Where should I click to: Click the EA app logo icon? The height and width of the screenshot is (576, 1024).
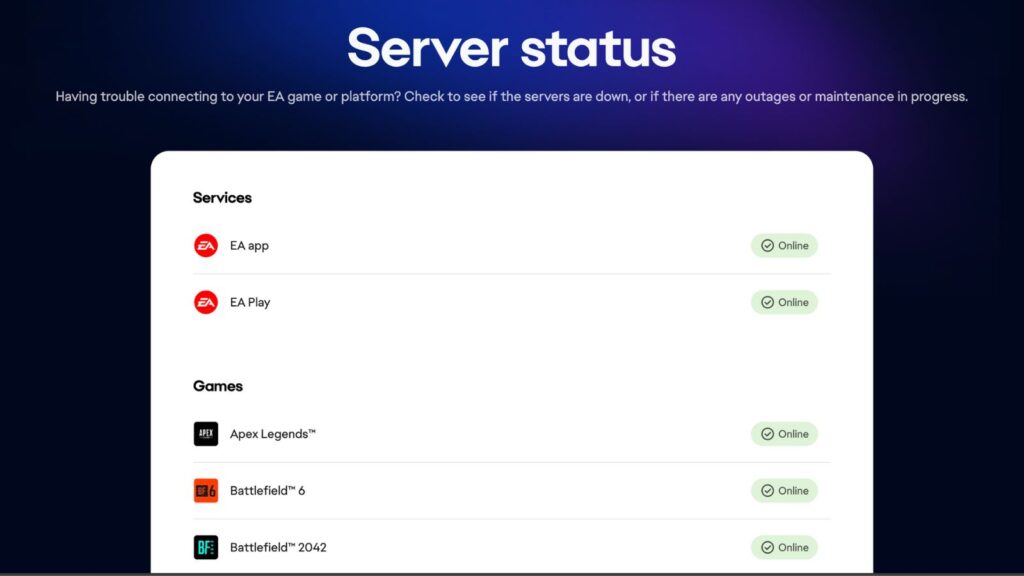tap(205, 245)
